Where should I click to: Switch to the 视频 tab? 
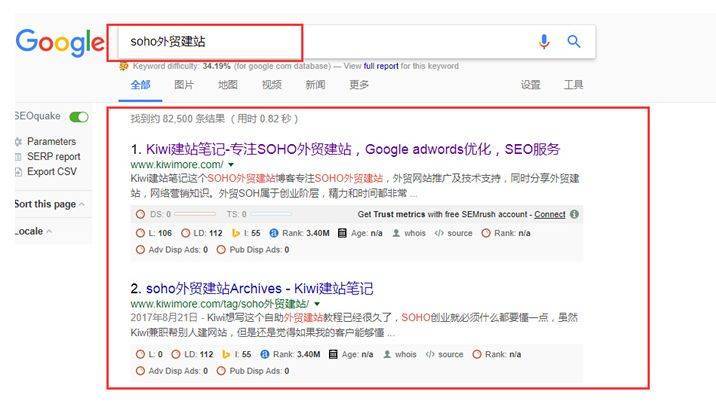pos(271,85)
